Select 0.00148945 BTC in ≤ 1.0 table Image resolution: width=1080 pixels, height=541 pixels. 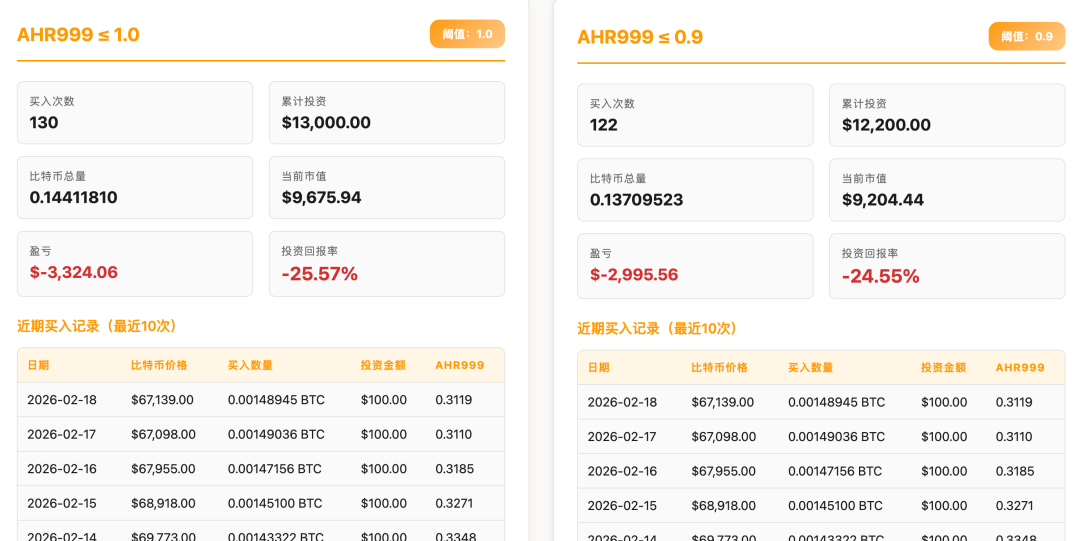click(276, 400)
